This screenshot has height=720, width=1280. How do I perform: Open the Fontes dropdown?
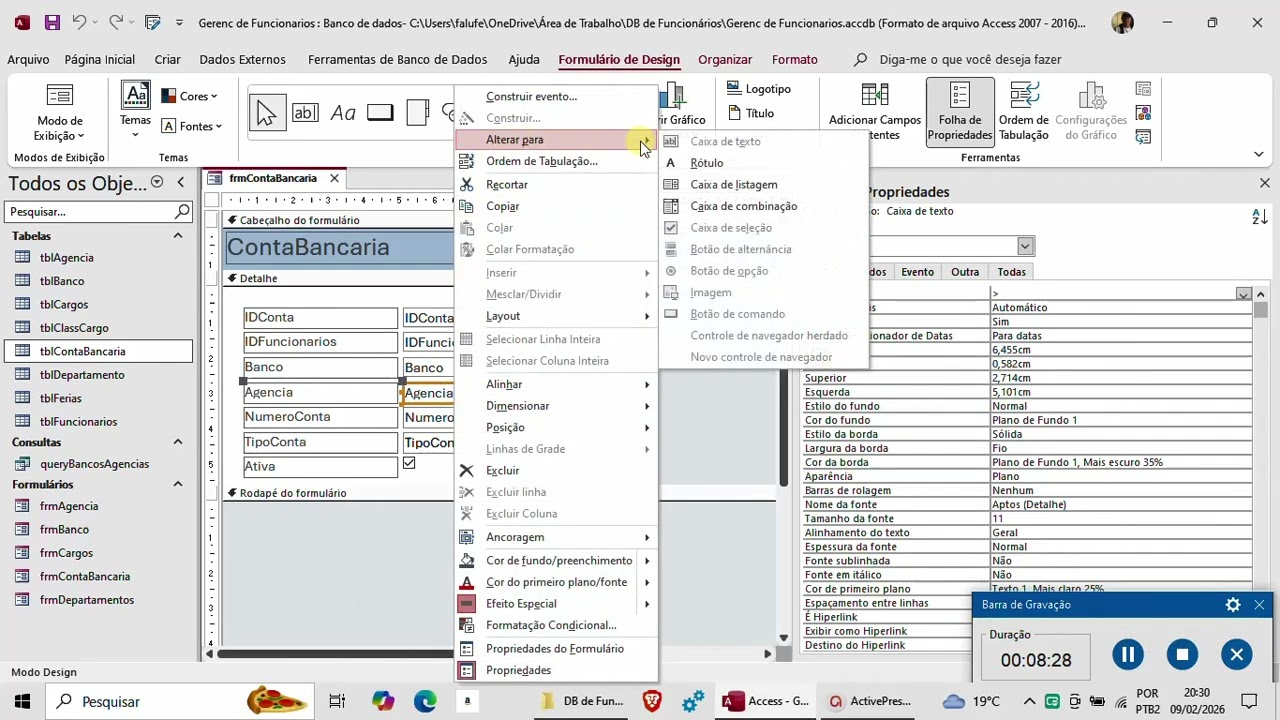coord(192,126)
